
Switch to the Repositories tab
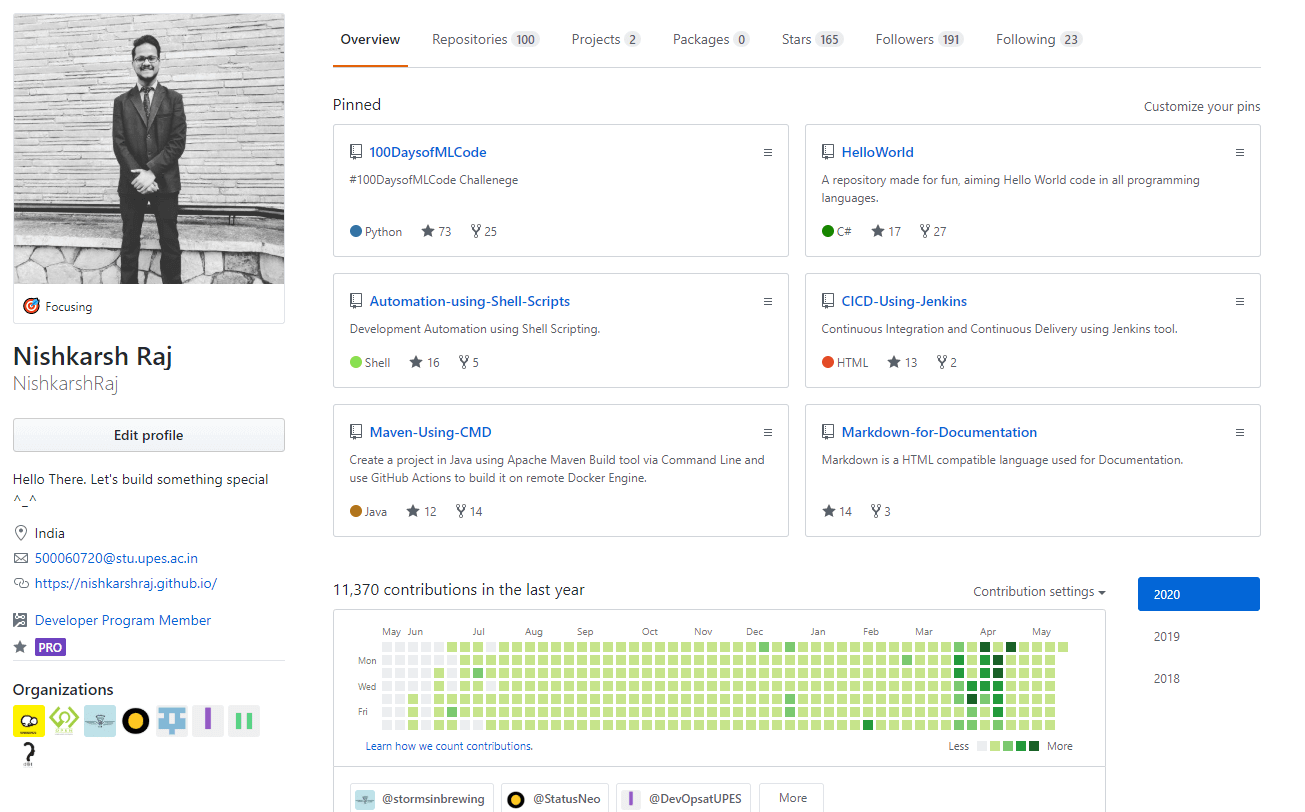point(470,39)
